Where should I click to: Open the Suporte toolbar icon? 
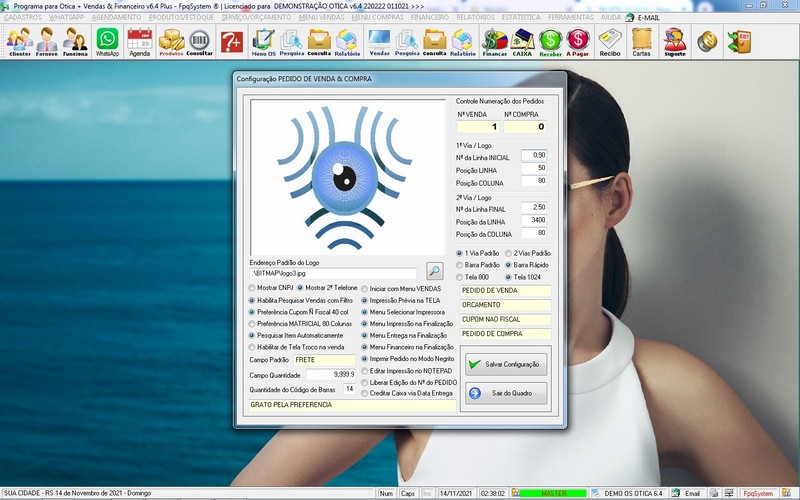pos(675,41)
